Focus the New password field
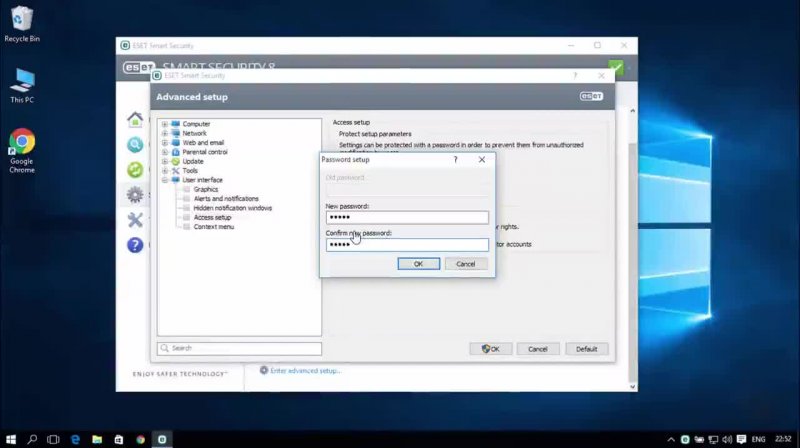 [x=407, y=217]
